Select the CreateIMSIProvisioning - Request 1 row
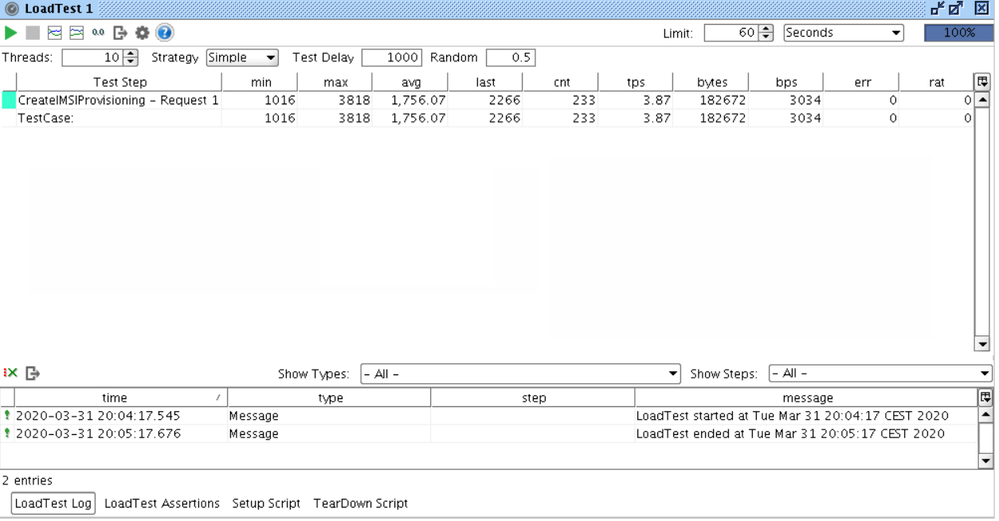Screen dimensions: 999x521 [118, 100]
